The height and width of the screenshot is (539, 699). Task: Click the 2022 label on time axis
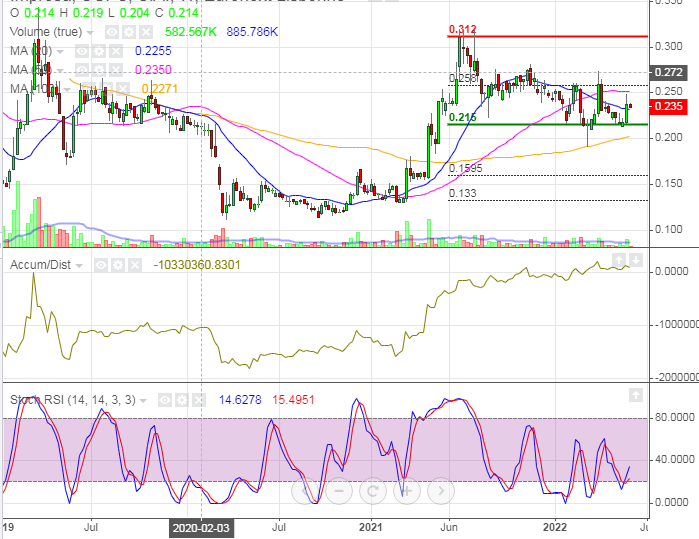coord(555,527)
